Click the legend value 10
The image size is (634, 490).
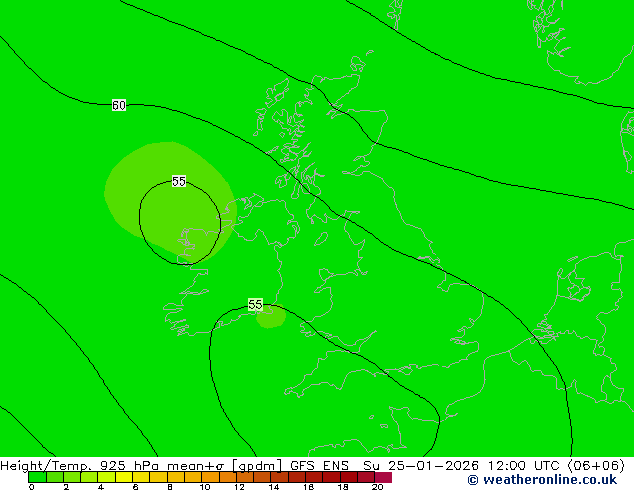205,487
